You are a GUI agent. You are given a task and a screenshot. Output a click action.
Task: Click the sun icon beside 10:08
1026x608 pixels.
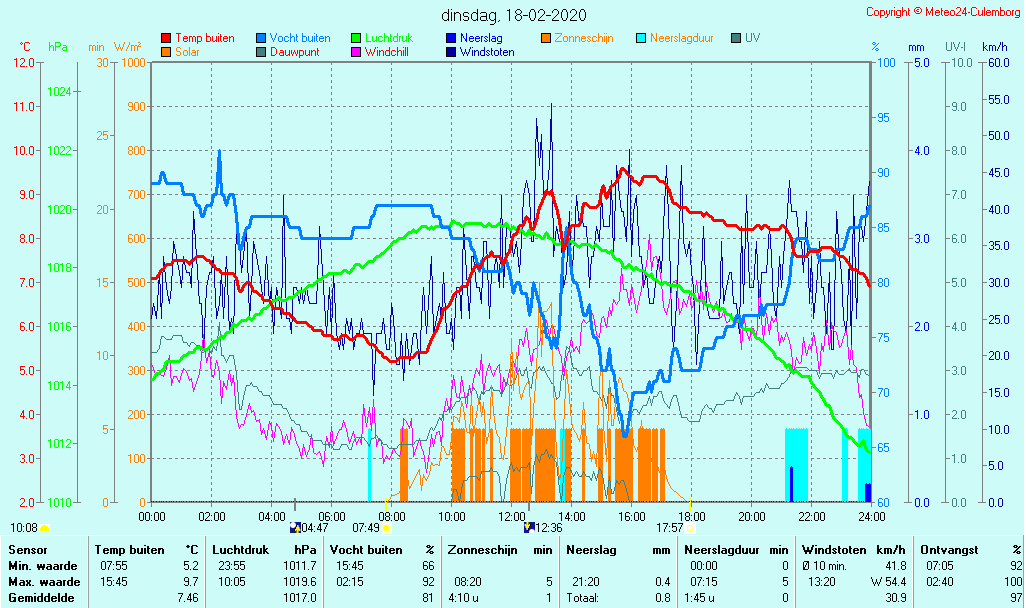coord(45,527)
